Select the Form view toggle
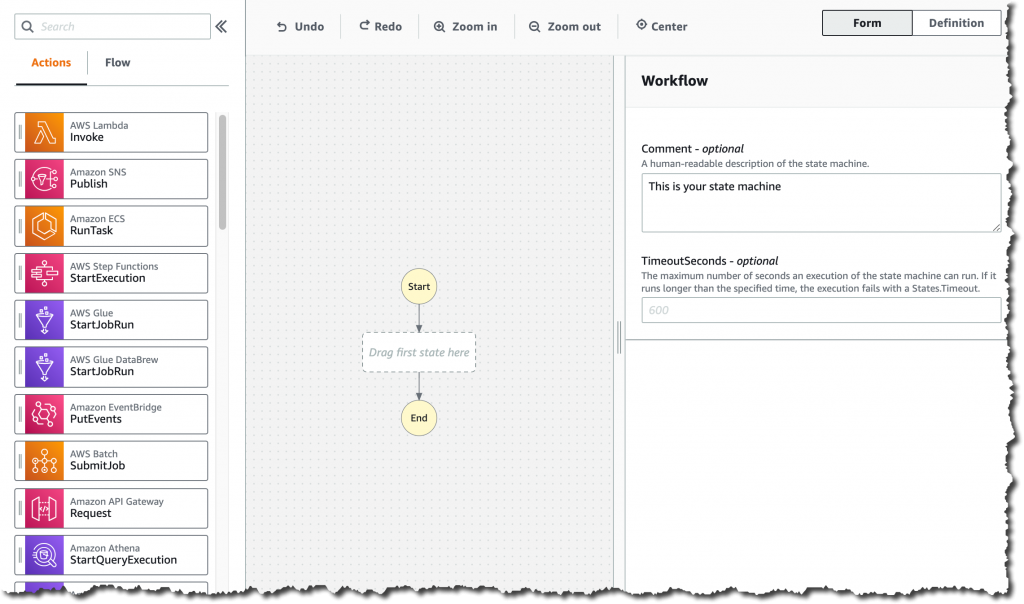Screen dimensions: 1024x604 (x=867, y=22)
